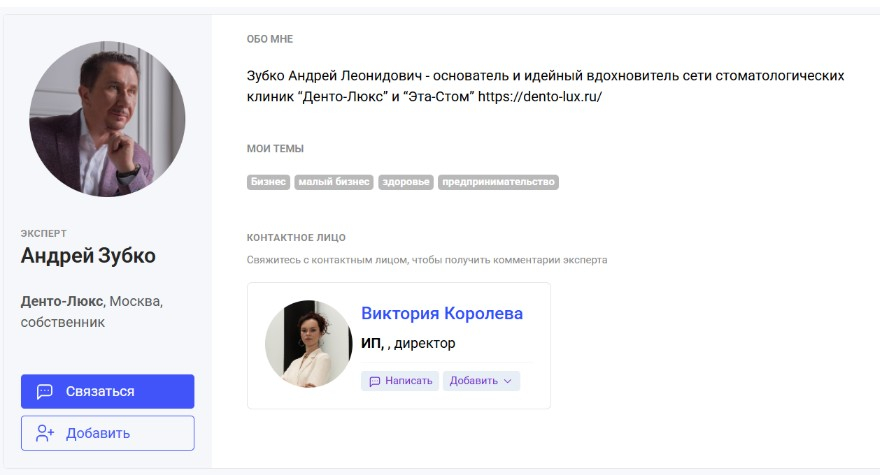Open the Виктория Королева profile link
This screenshot has height=475, width=880.
tap(442, 313)
